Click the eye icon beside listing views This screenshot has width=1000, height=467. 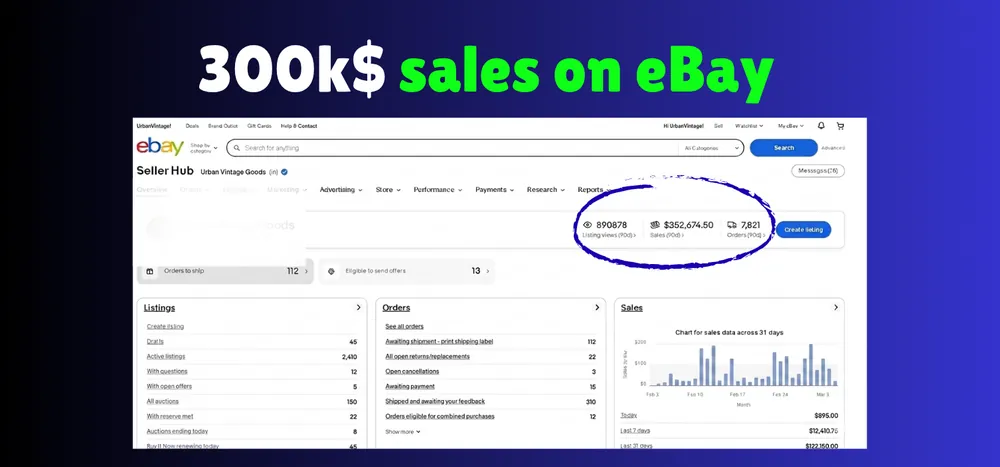click(587, 225)
